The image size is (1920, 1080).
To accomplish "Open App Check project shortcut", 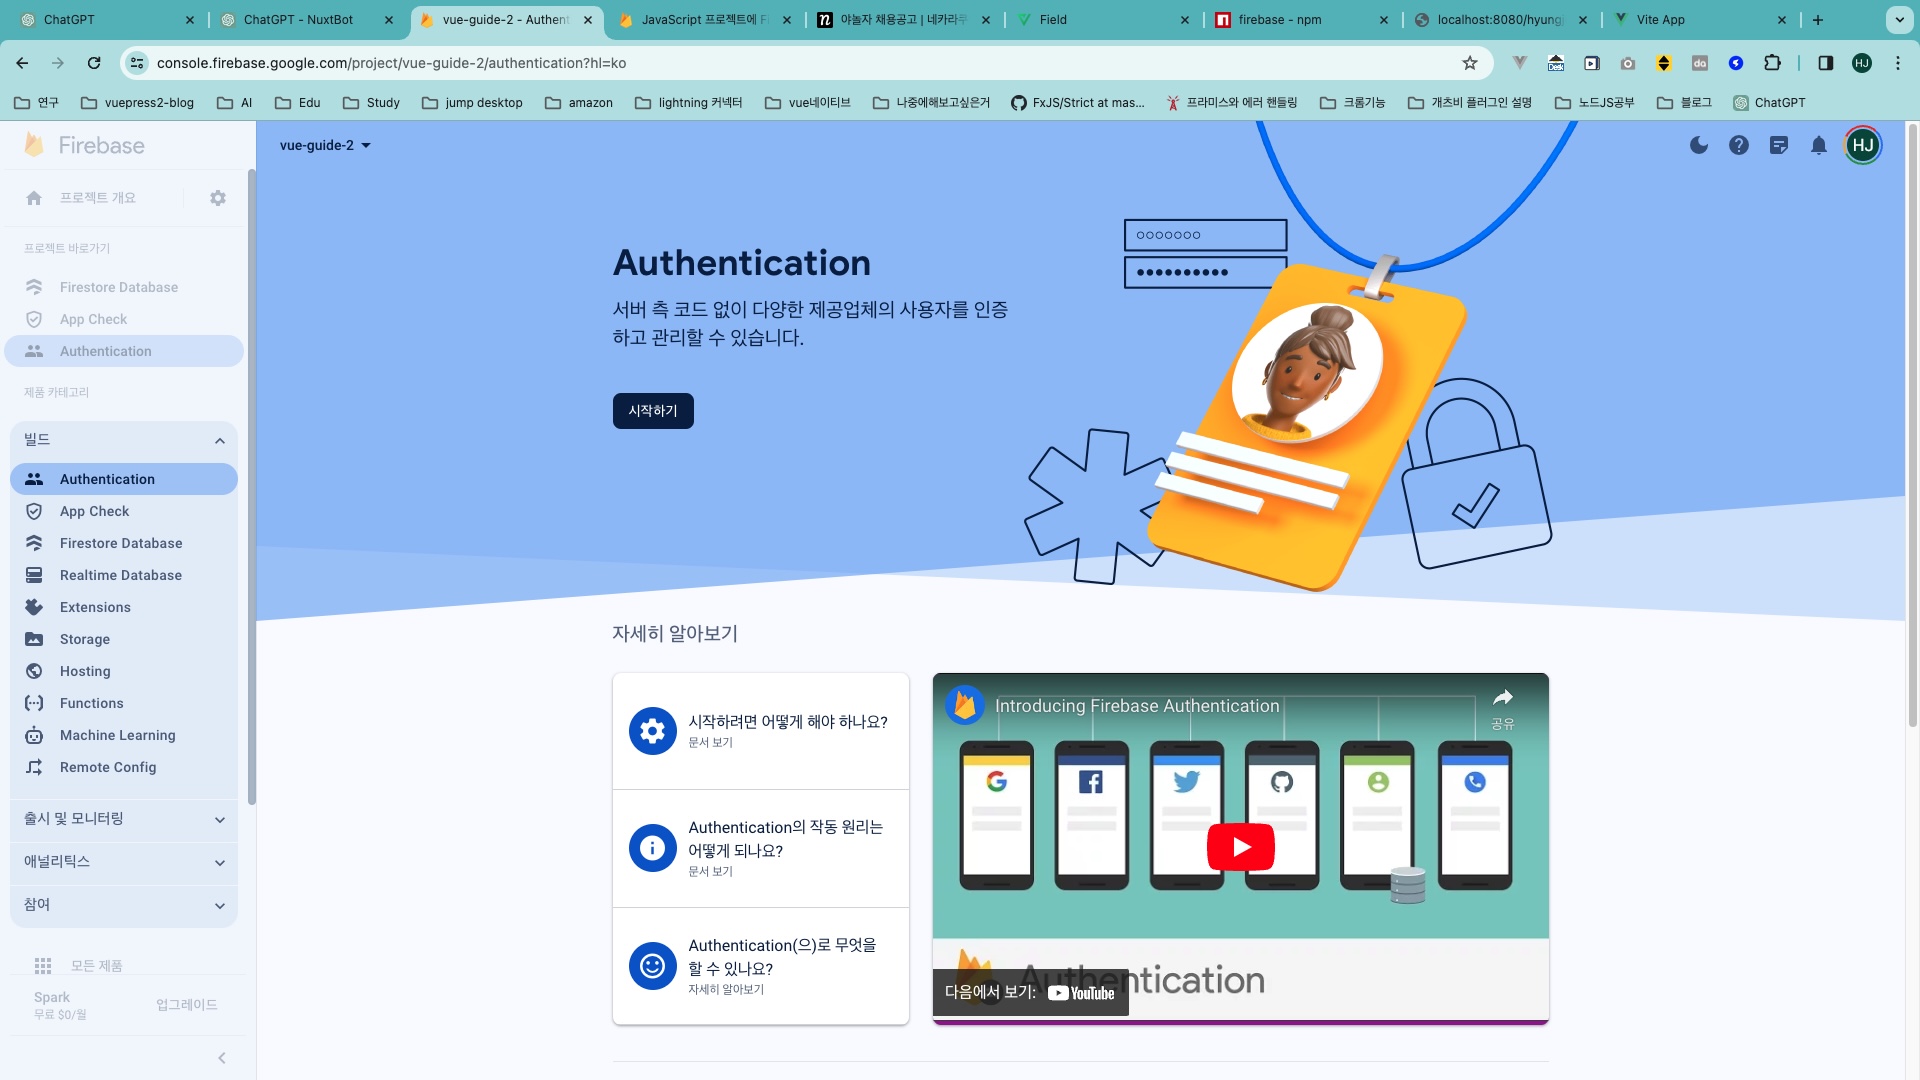I will (x=124, y=319).
